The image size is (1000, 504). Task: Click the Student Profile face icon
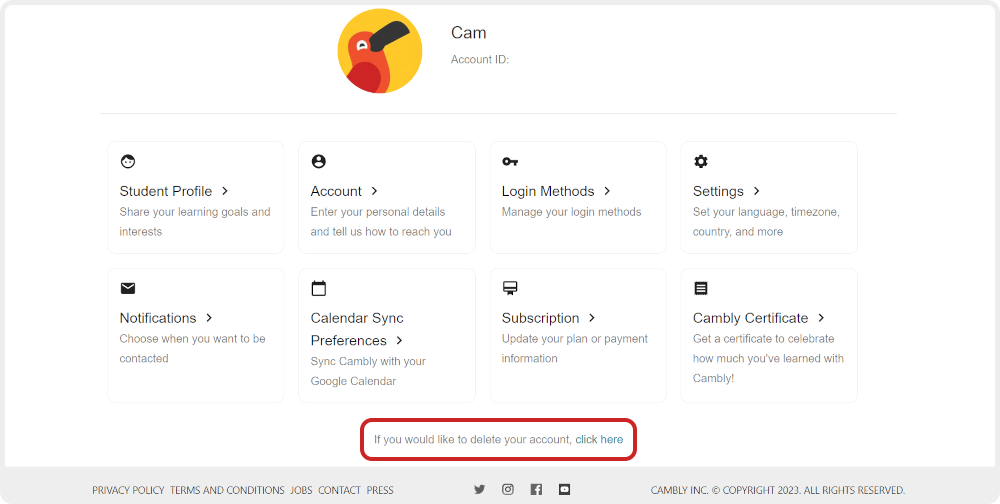128,161
